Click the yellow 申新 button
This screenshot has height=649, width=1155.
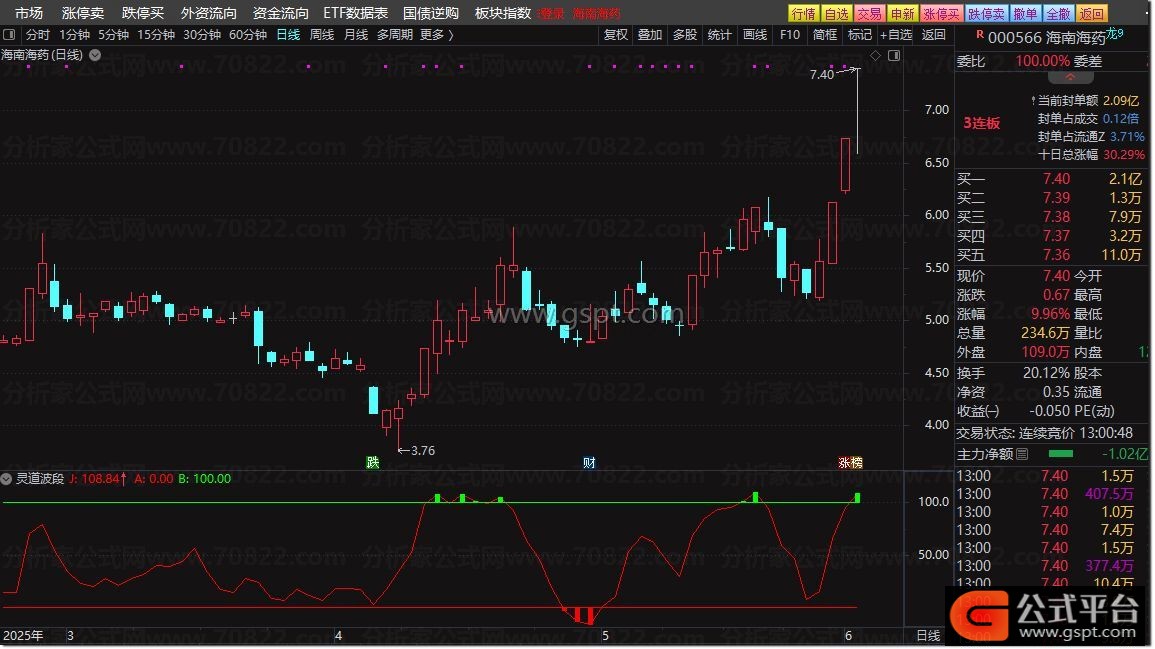coord(902,14)
